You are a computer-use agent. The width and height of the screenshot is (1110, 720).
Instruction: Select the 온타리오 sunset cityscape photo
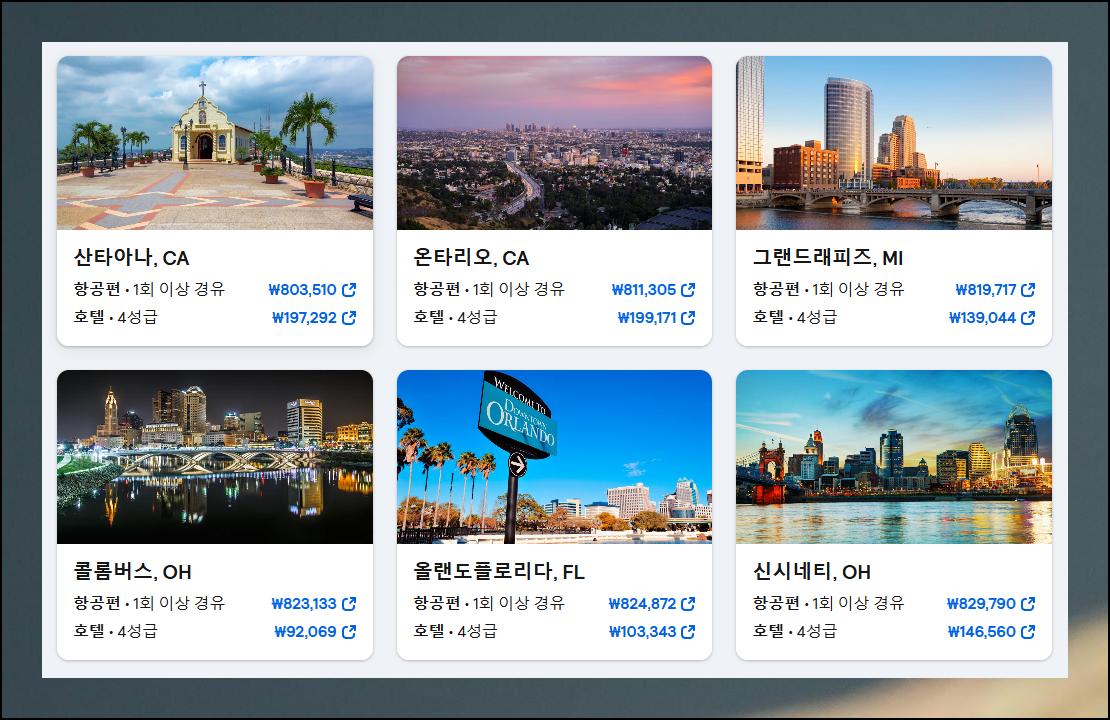554,143
